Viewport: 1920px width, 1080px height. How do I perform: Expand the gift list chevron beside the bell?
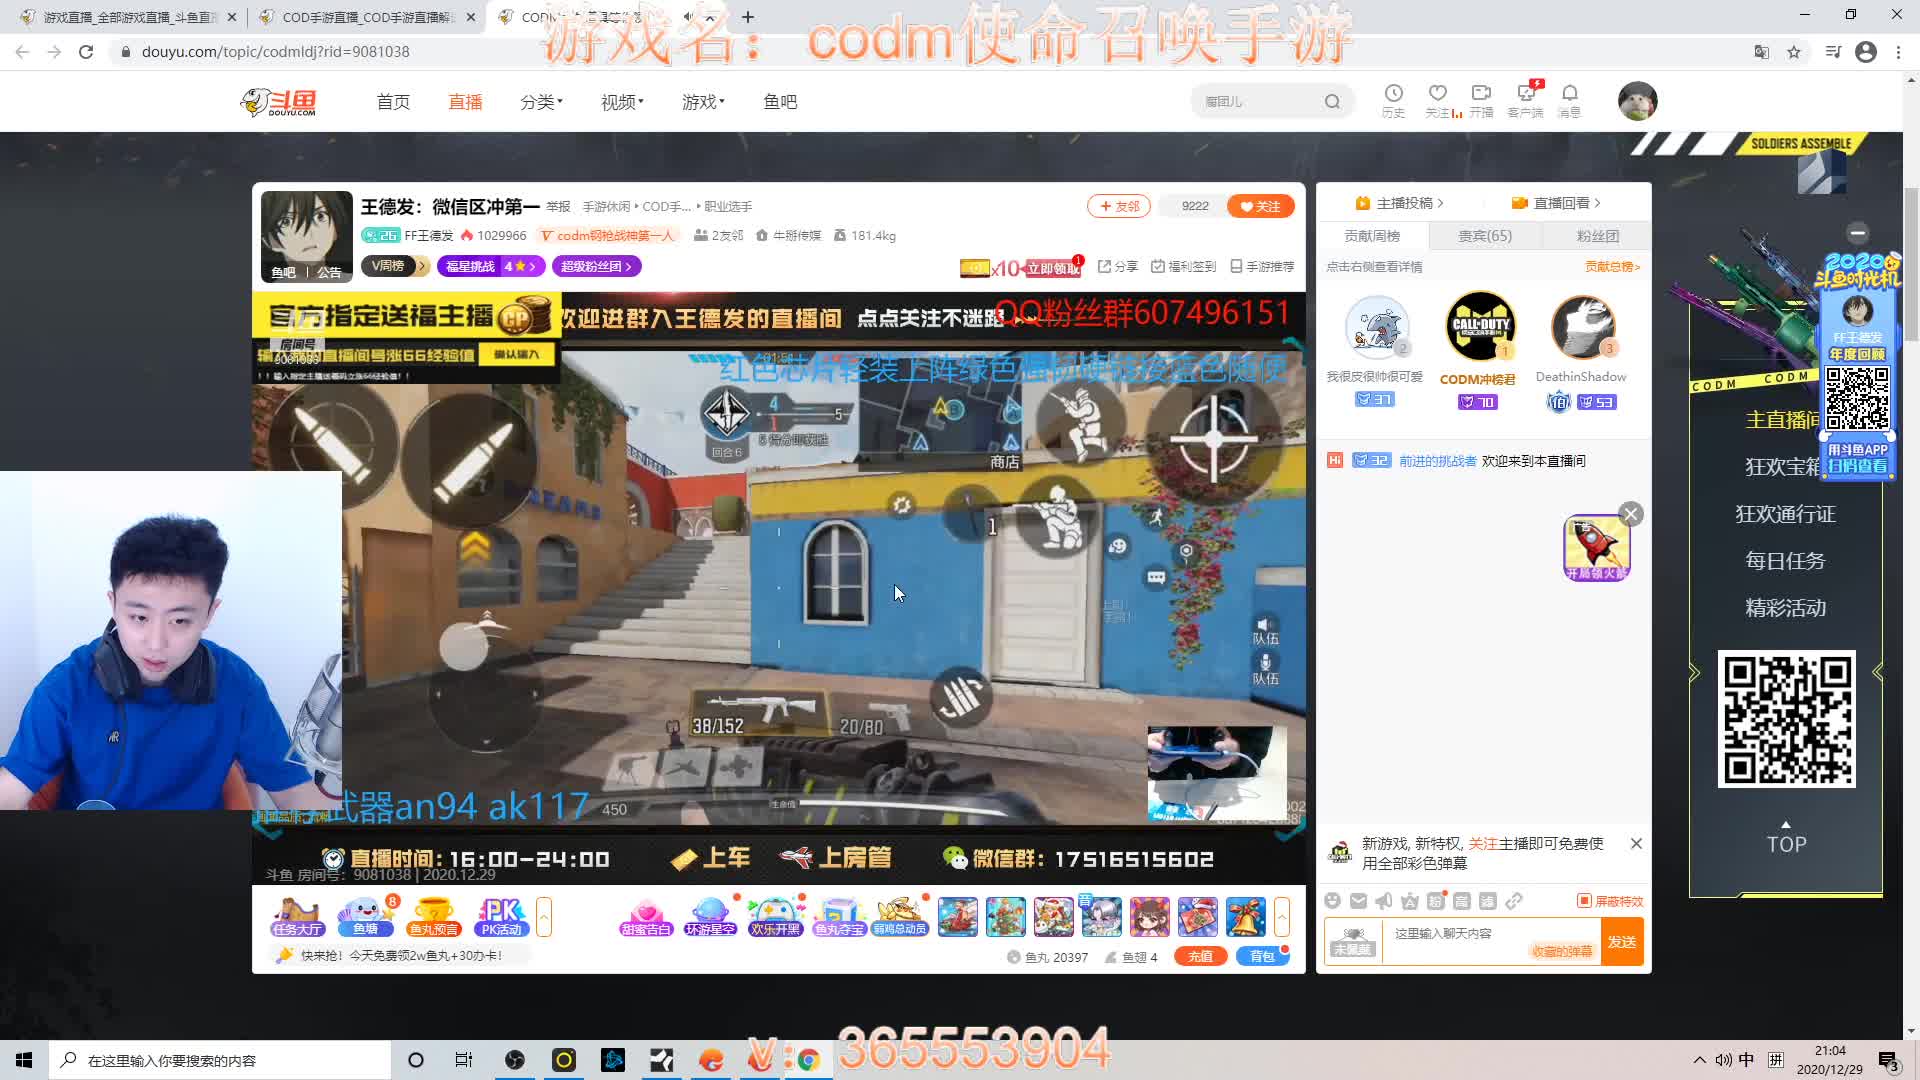[x=1282, y=917]
